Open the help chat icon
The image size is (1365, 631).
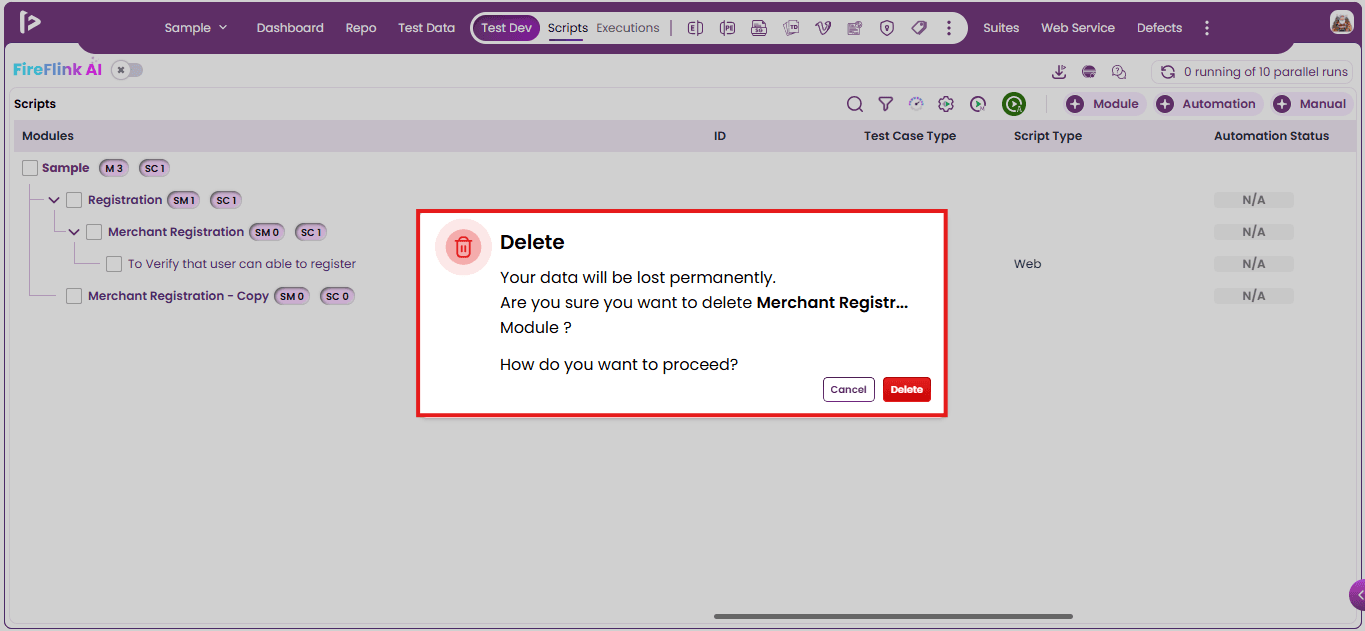[1119, 72]
